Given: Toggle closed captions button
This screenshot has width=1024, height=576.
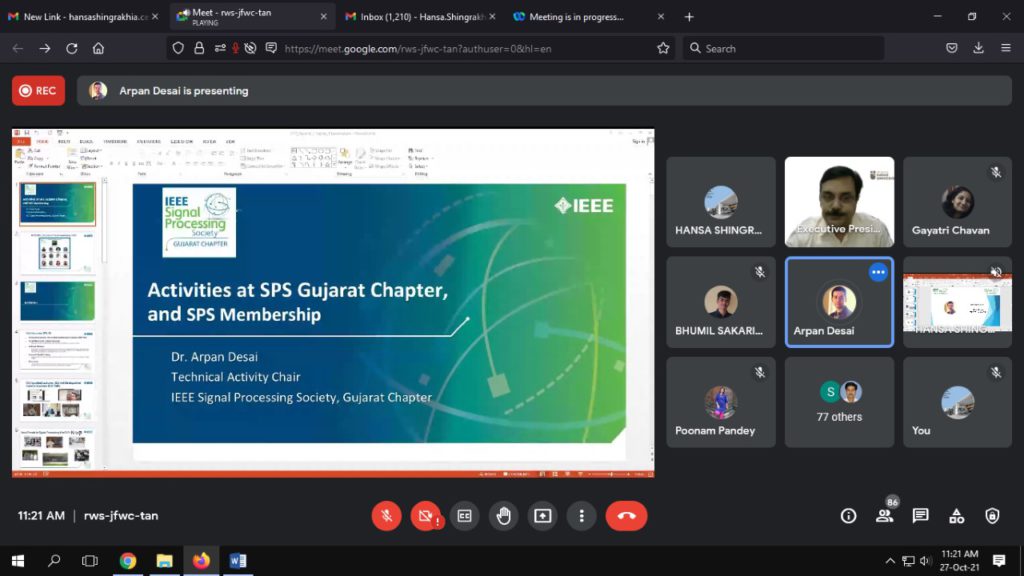Looking at the screenshot, I should [x=464, y=516].
